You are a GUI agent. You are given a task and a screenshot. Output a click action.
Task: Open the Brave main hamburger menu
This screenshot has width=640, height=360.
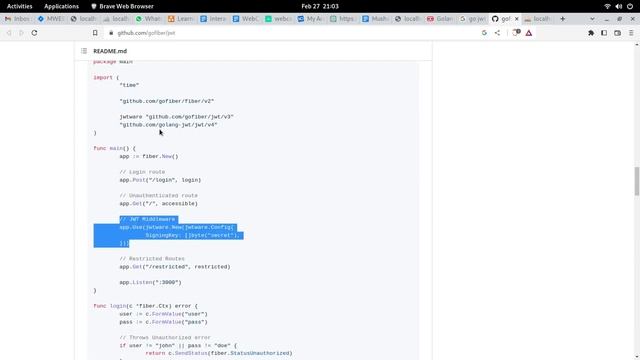[631, 33]
